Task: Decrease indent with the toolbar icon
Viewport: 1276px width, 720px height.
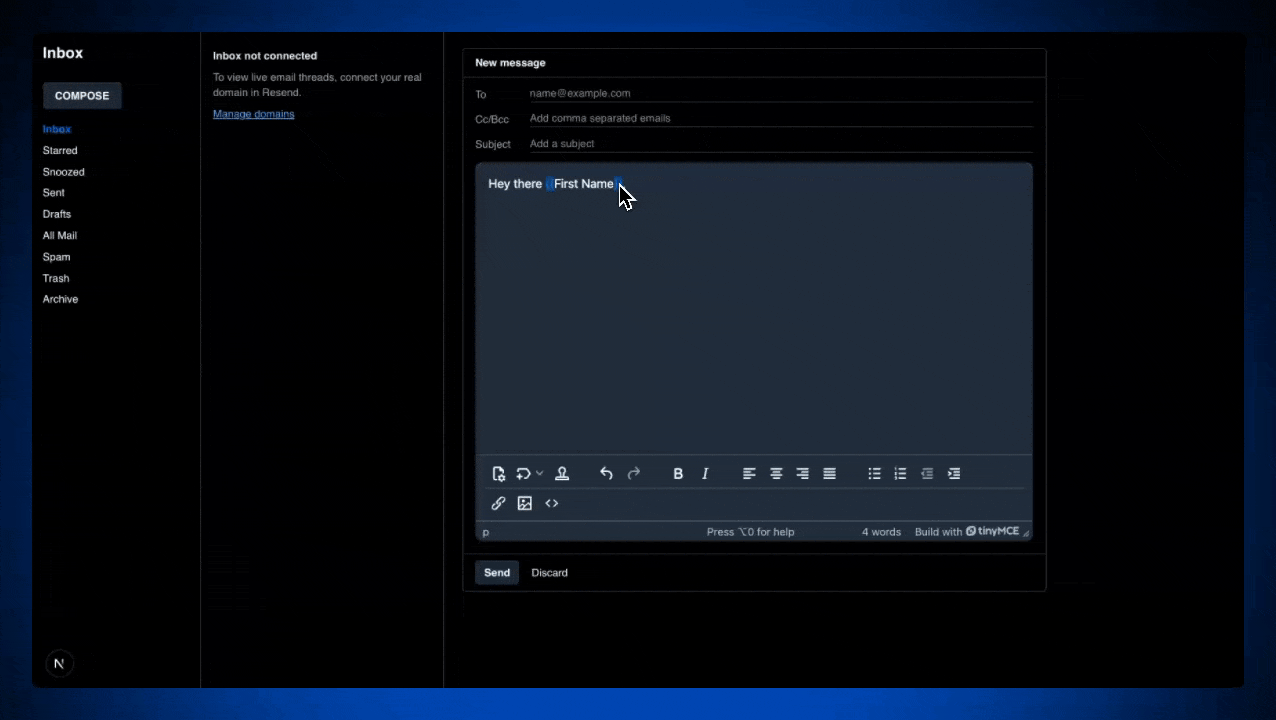Action: [927, 473]
